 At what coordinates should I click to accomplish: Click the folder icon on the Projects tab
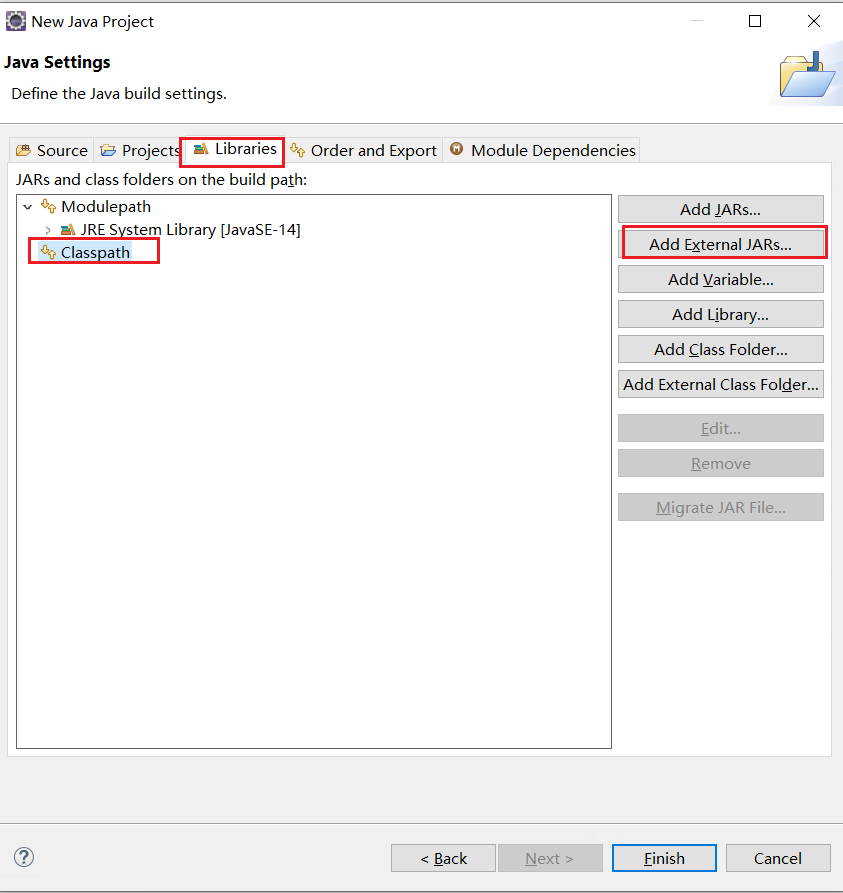[108, 149]
